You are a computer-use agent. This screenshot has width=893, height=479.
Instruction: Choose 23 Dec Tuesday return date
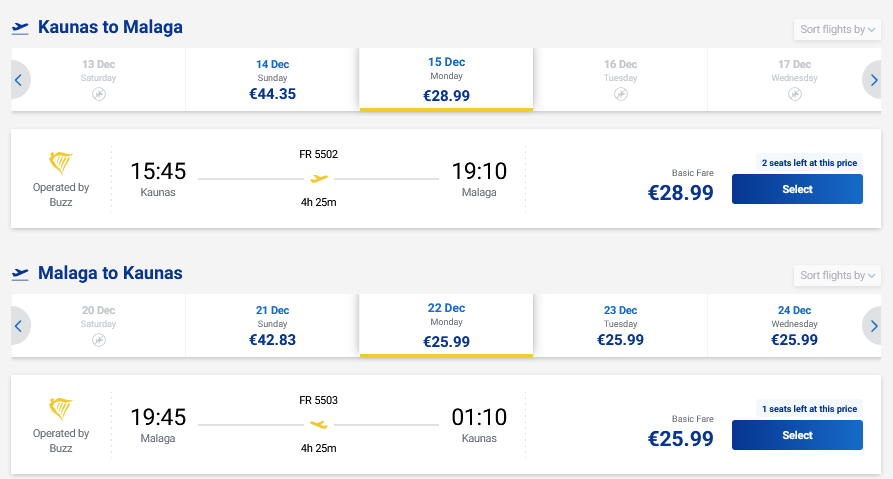(x=620, y=326)
